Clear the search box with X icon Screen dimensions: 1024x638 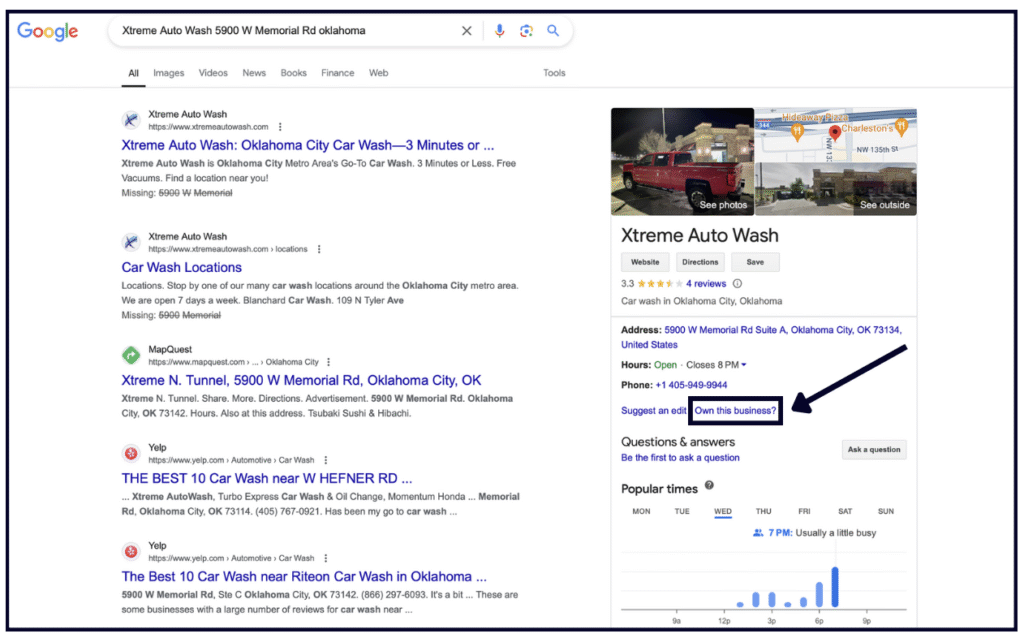466,31
